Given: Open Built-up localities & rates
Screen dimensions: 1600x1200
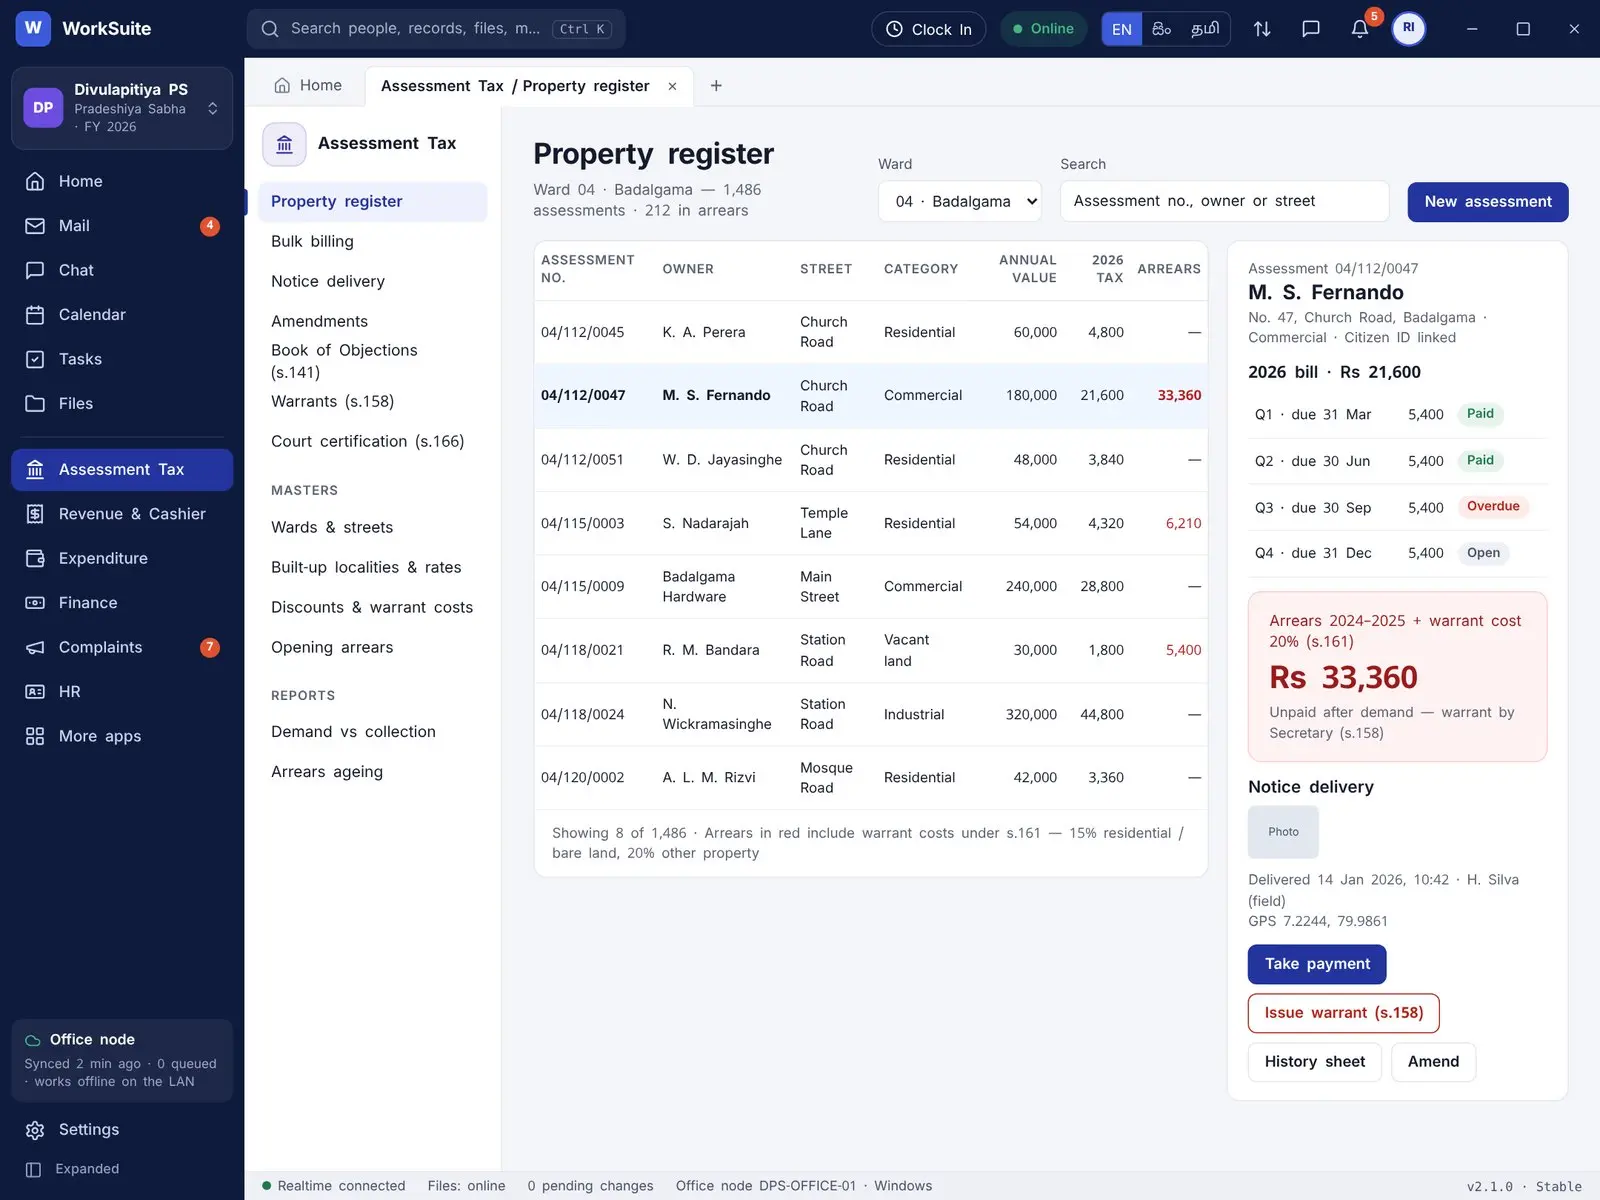Looking at the screenshot, I should 372,567.
